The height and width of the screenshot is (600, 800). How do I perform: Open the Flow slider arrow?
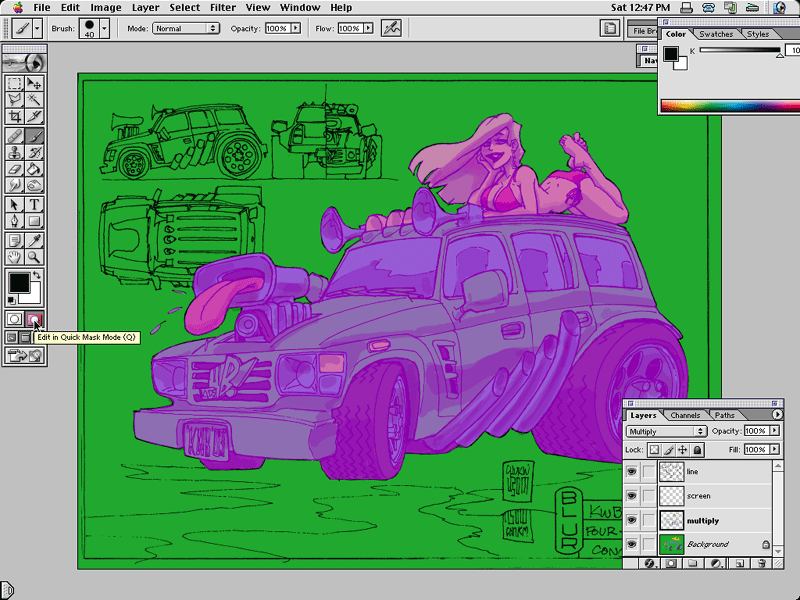[368, 28]
